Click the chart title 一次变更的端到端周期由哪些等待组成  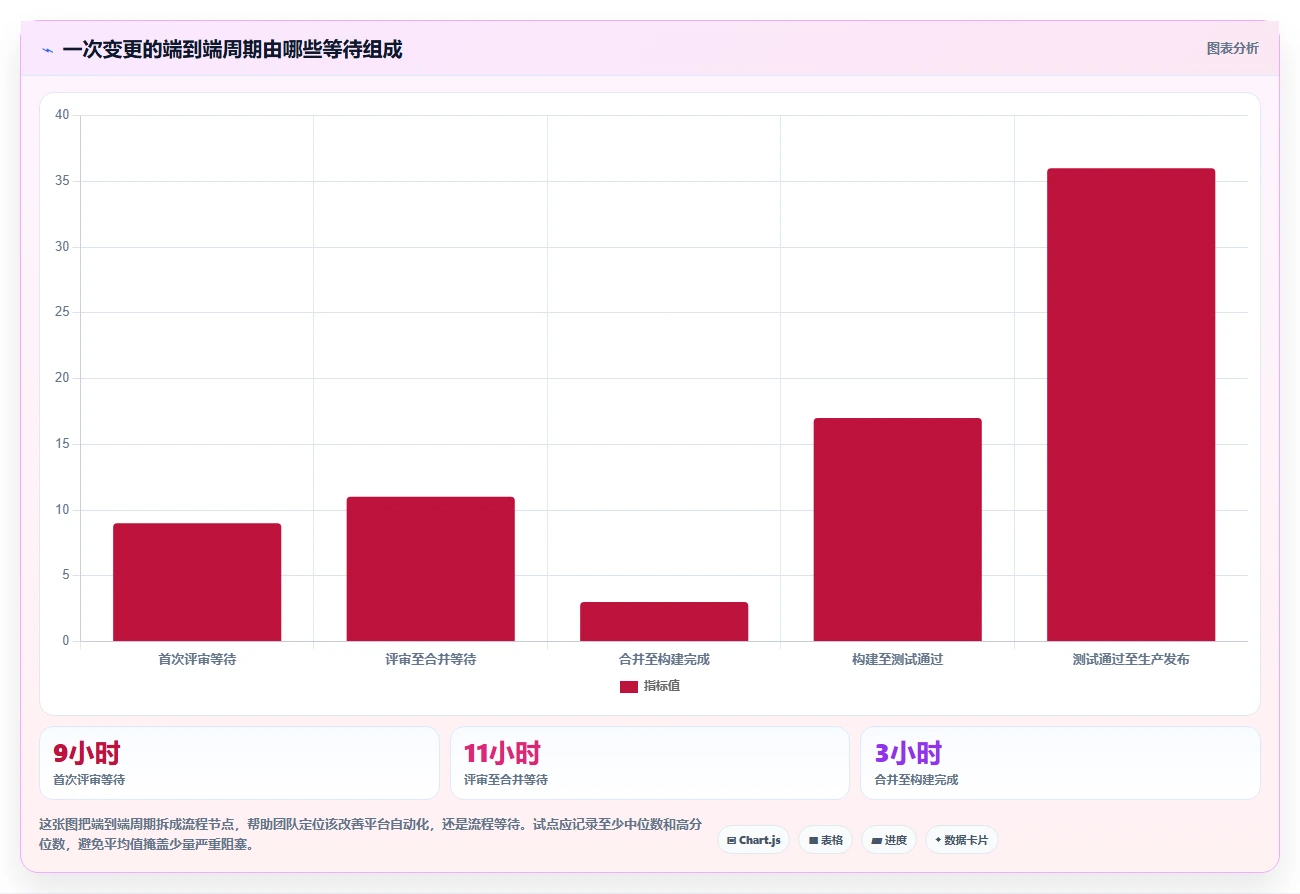232,49
